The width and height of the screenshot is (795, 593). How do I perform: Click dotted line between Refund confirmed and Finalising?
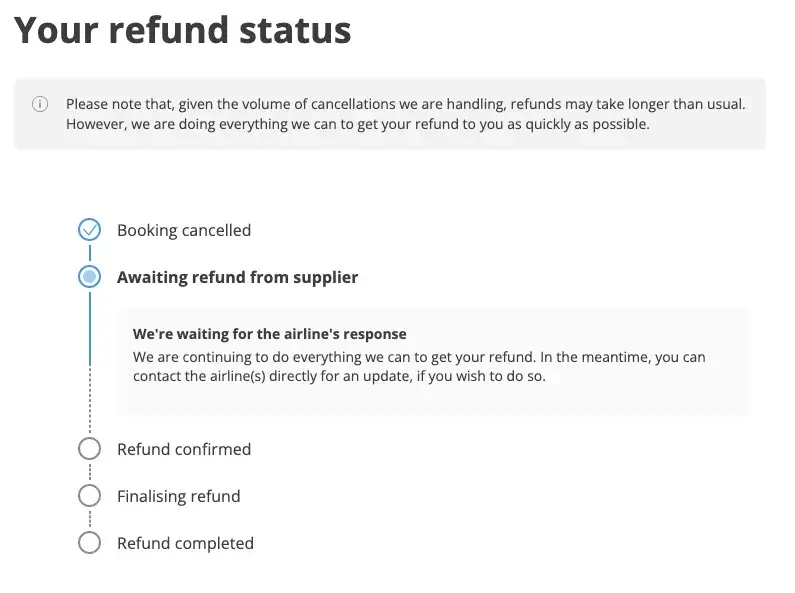(90, 472)
